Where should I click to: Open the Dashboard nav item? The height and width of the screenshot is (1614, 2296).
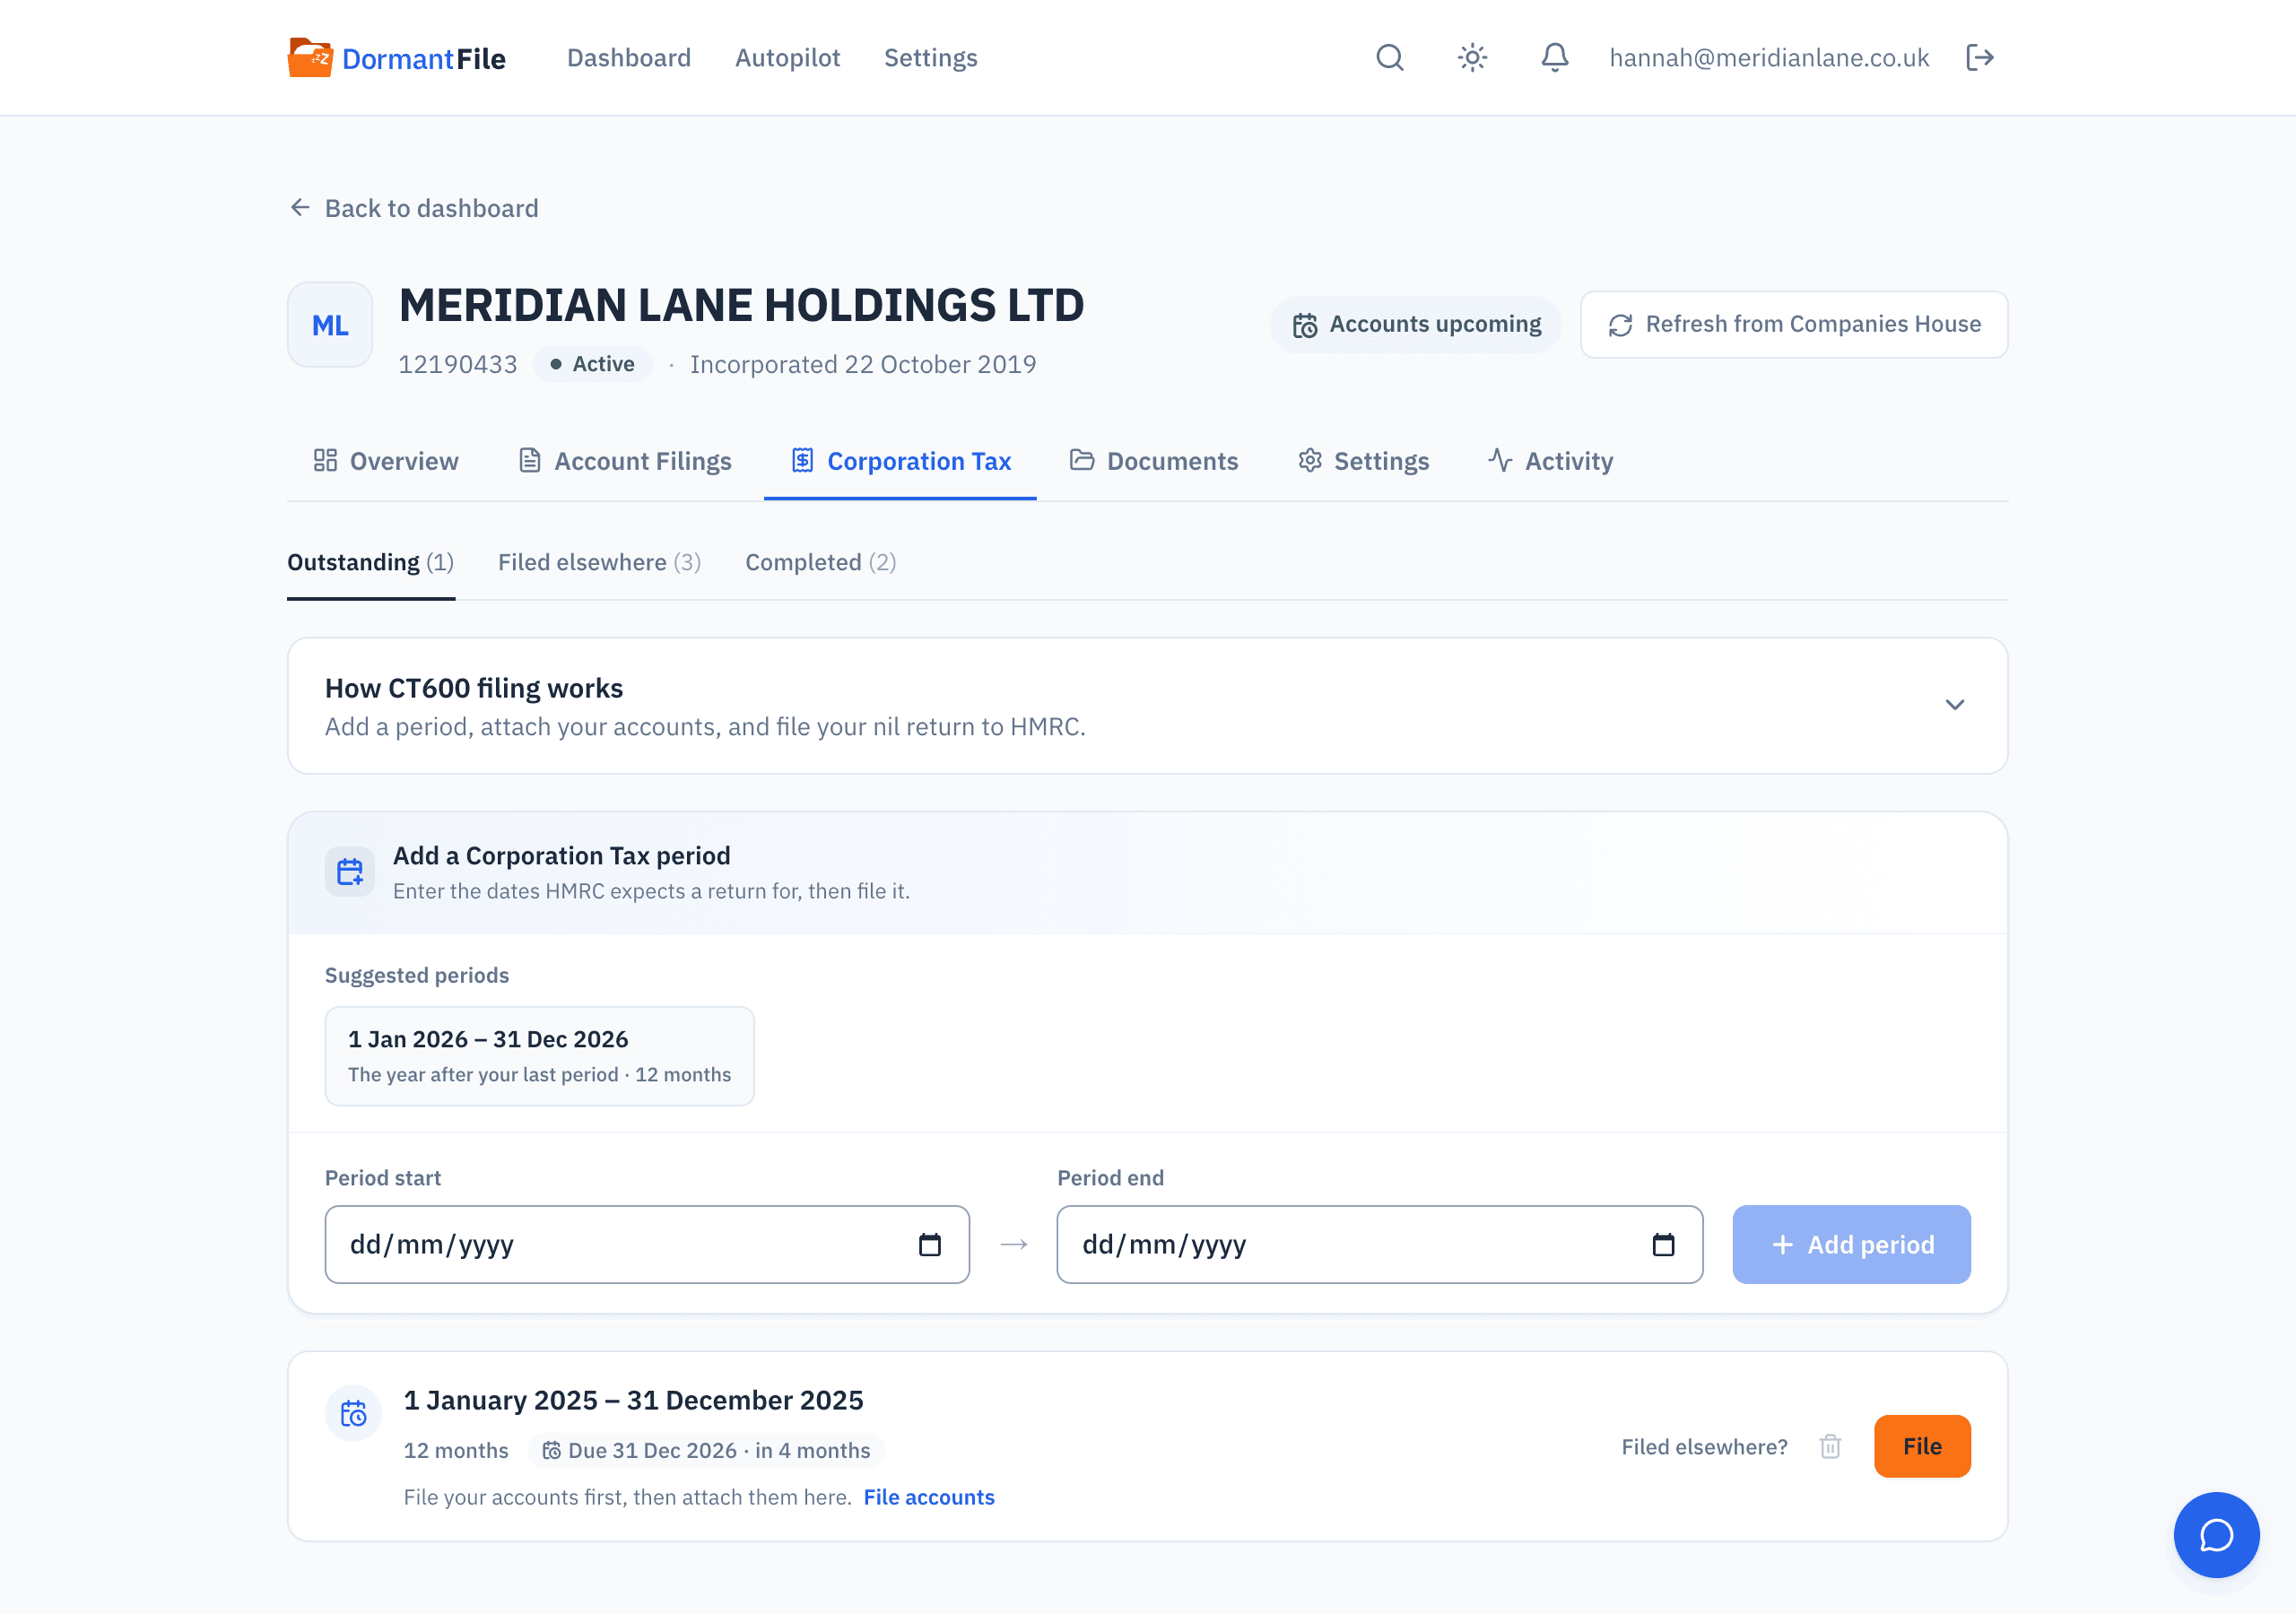(x=629, y=58)
